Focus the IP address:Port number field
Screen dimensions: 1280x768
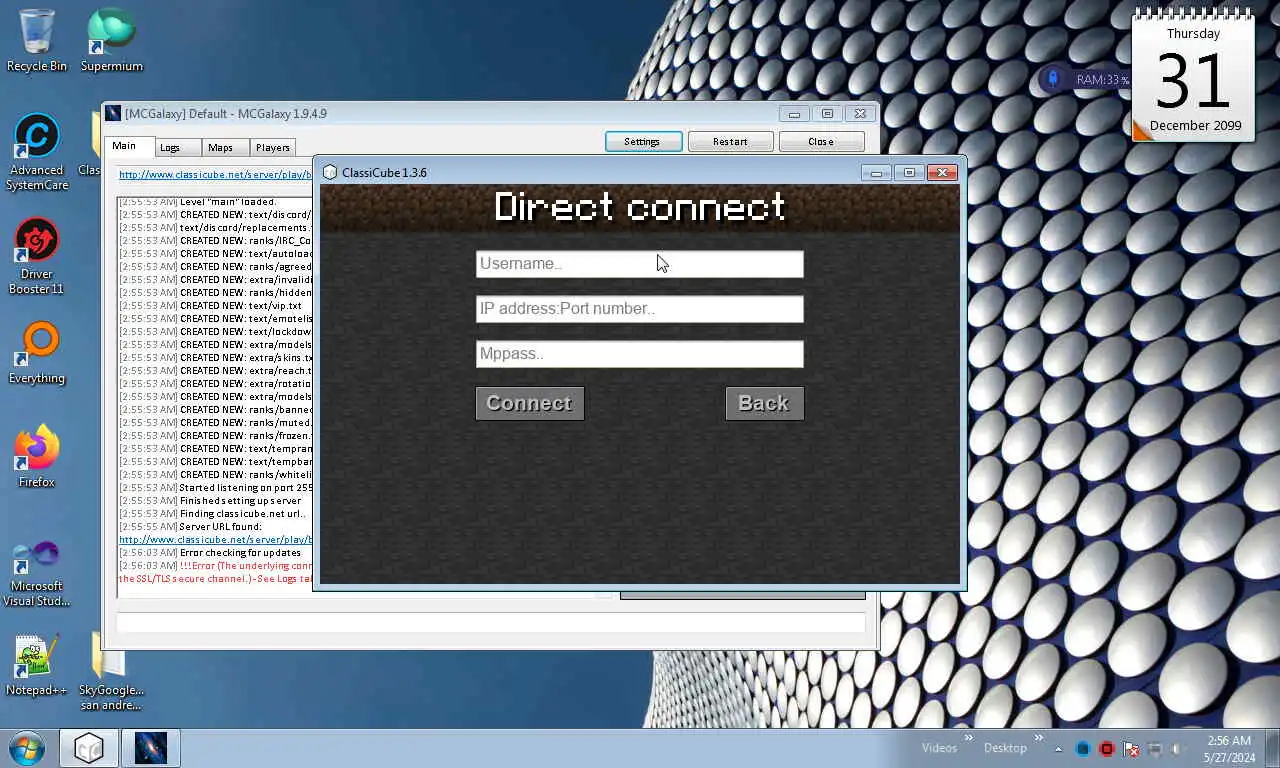tap(639, 309)
